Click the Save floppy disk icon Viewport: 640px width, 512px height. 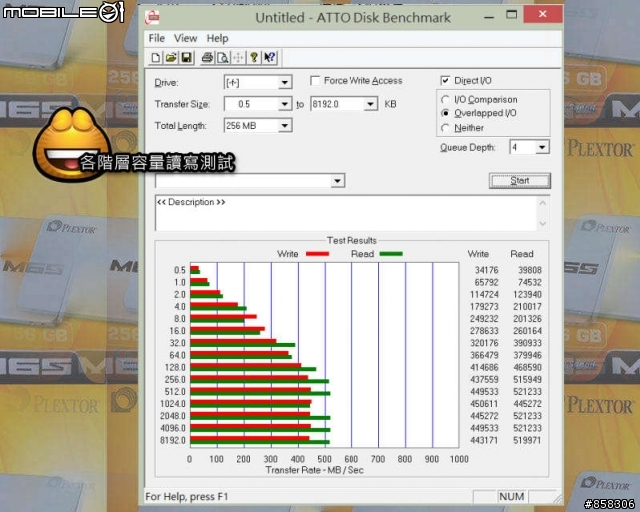(x=187, y=58)
